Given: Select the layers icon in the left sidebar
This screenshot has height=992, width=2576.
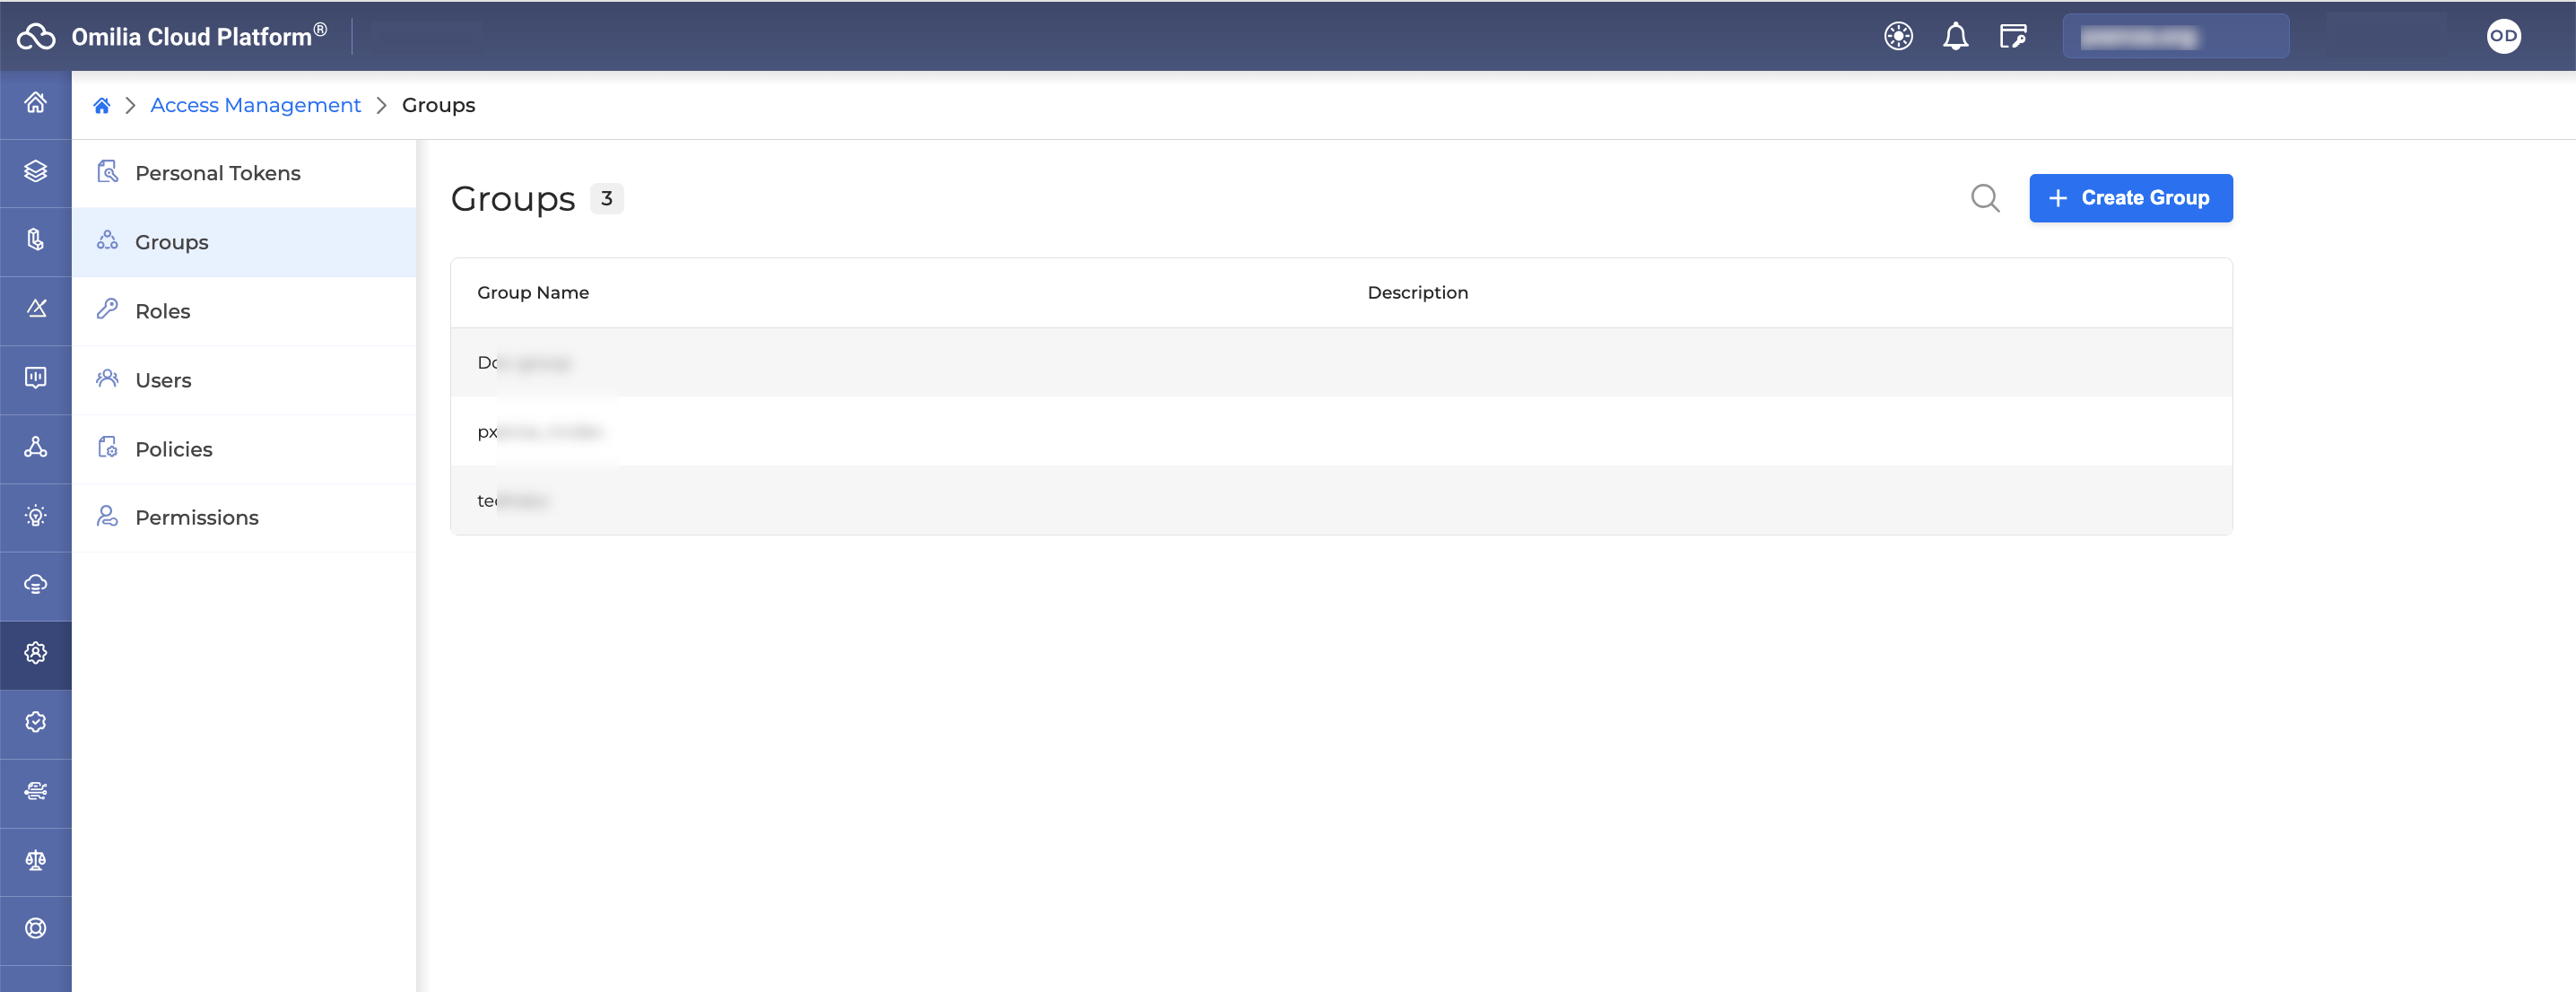Looking at the screenshot, I should click(x=36, y=172).
